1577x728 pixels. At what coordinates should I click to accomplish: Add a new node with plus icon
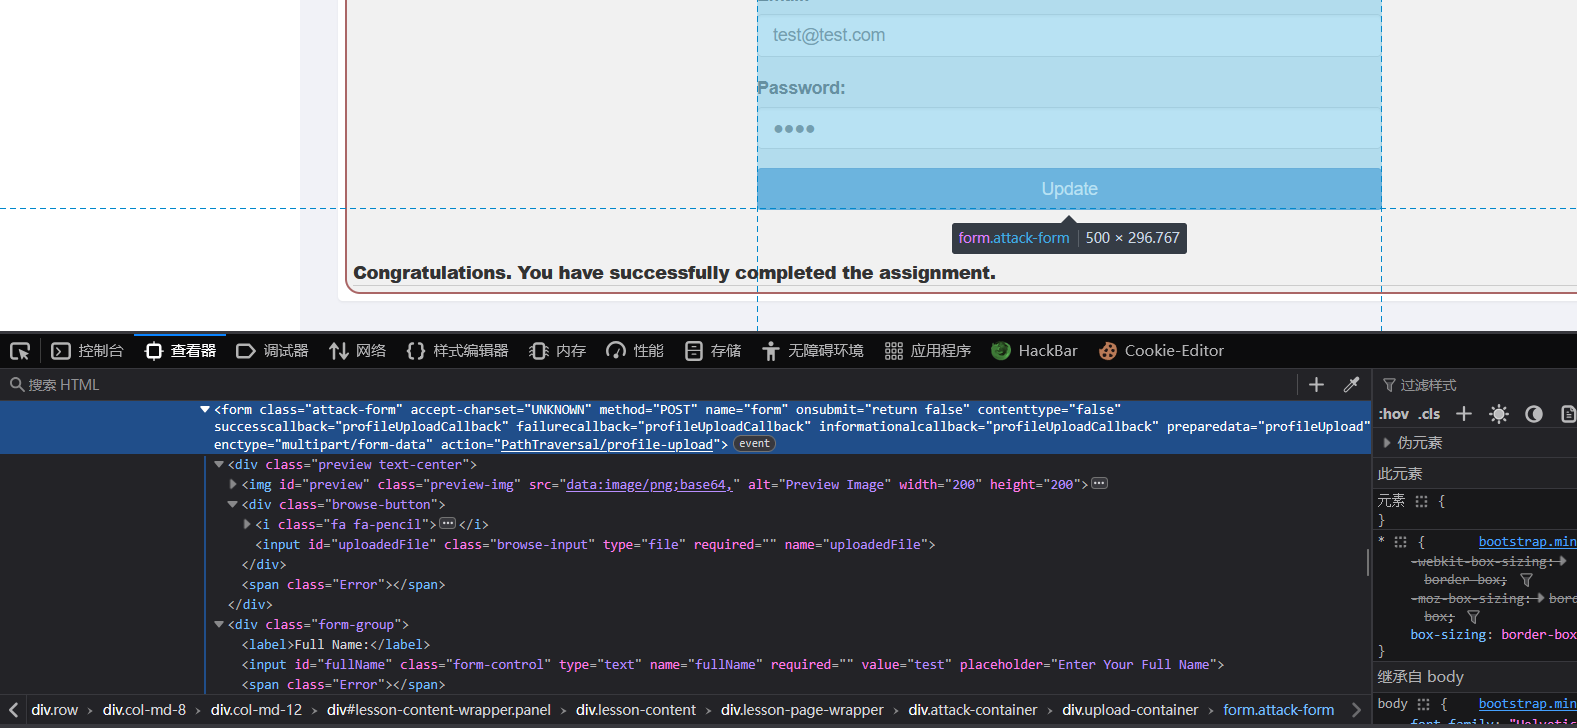point(1316,385)
